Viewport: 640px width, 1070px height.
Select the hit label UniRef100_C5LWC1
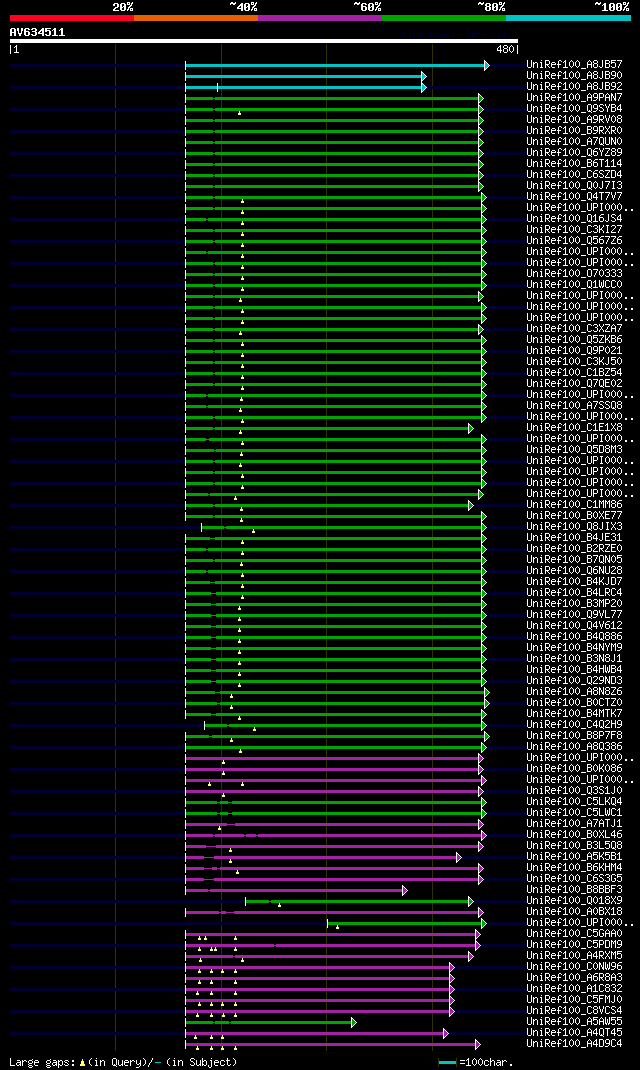pyautogui.click(x=574, y=813)
